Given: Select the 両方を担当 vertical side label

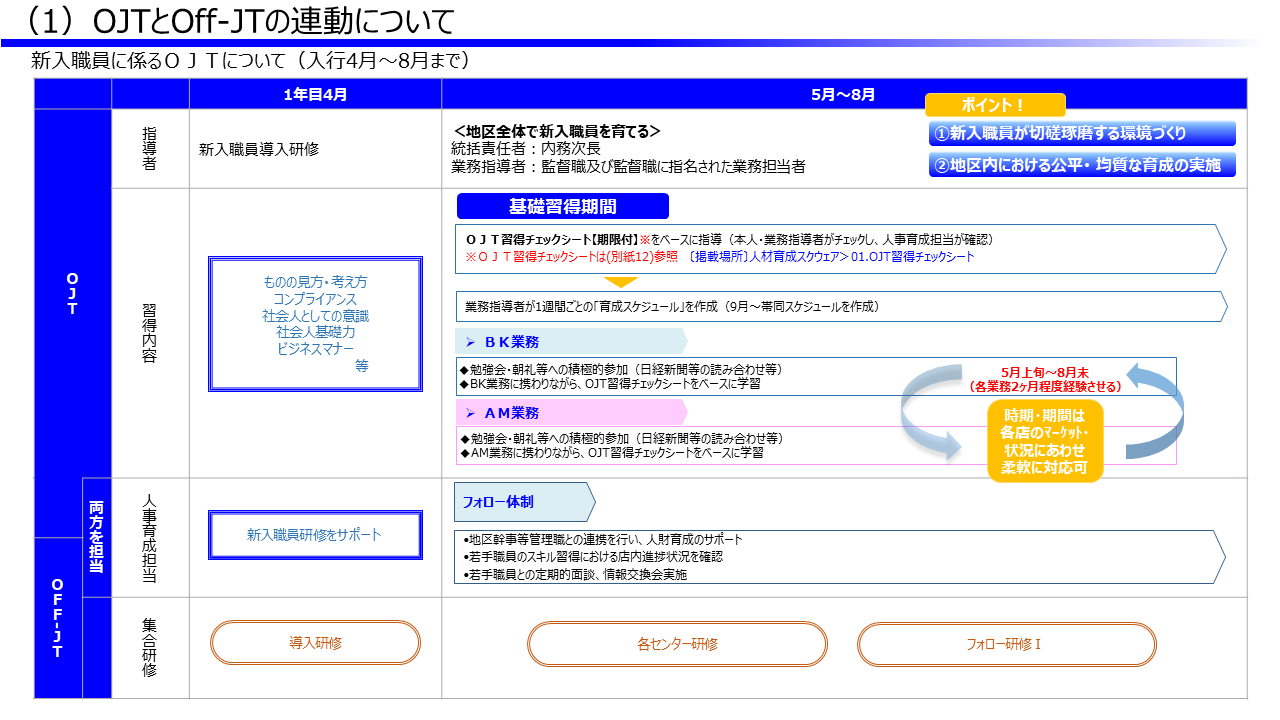Looking at the screenshot, I should [x=96, y=538].
